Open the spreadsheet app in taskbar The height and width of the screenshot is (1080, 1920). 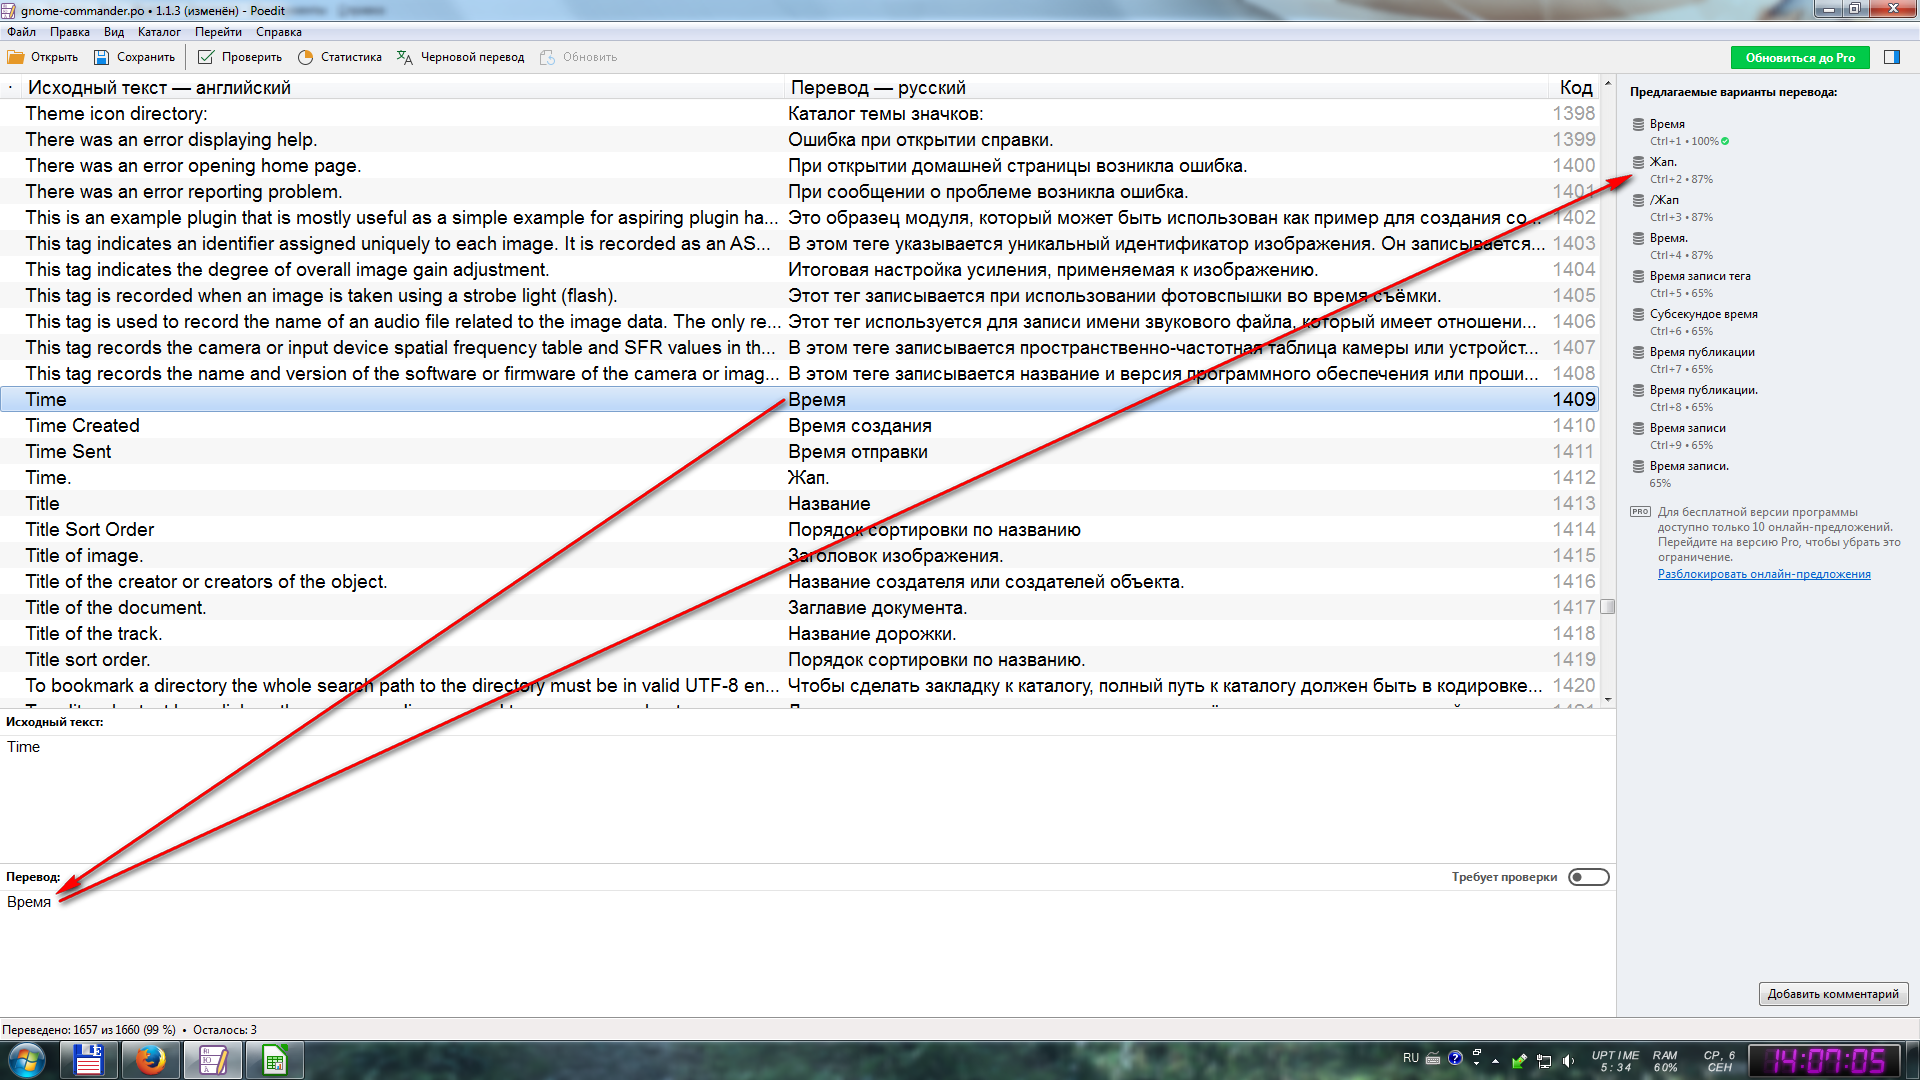[275, 1060]
